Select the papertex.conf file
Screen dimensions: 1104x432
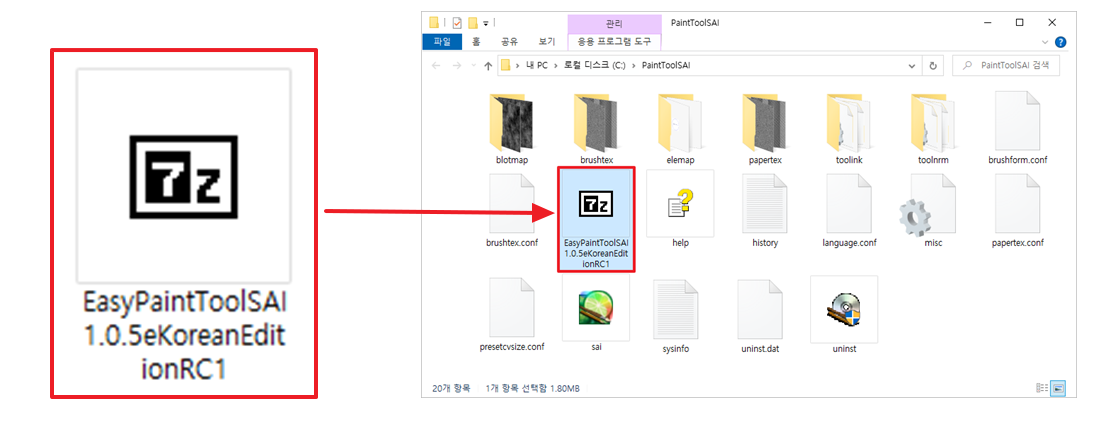point(1018,210)
